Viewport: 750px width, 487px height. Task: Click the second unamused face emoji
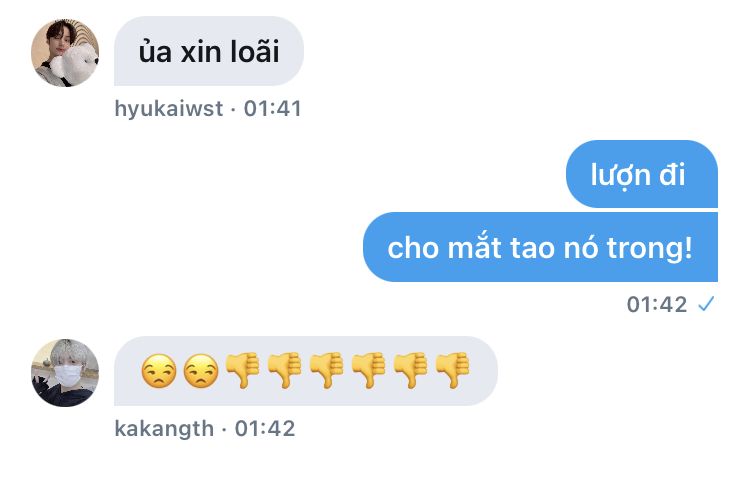coord(201,371)
